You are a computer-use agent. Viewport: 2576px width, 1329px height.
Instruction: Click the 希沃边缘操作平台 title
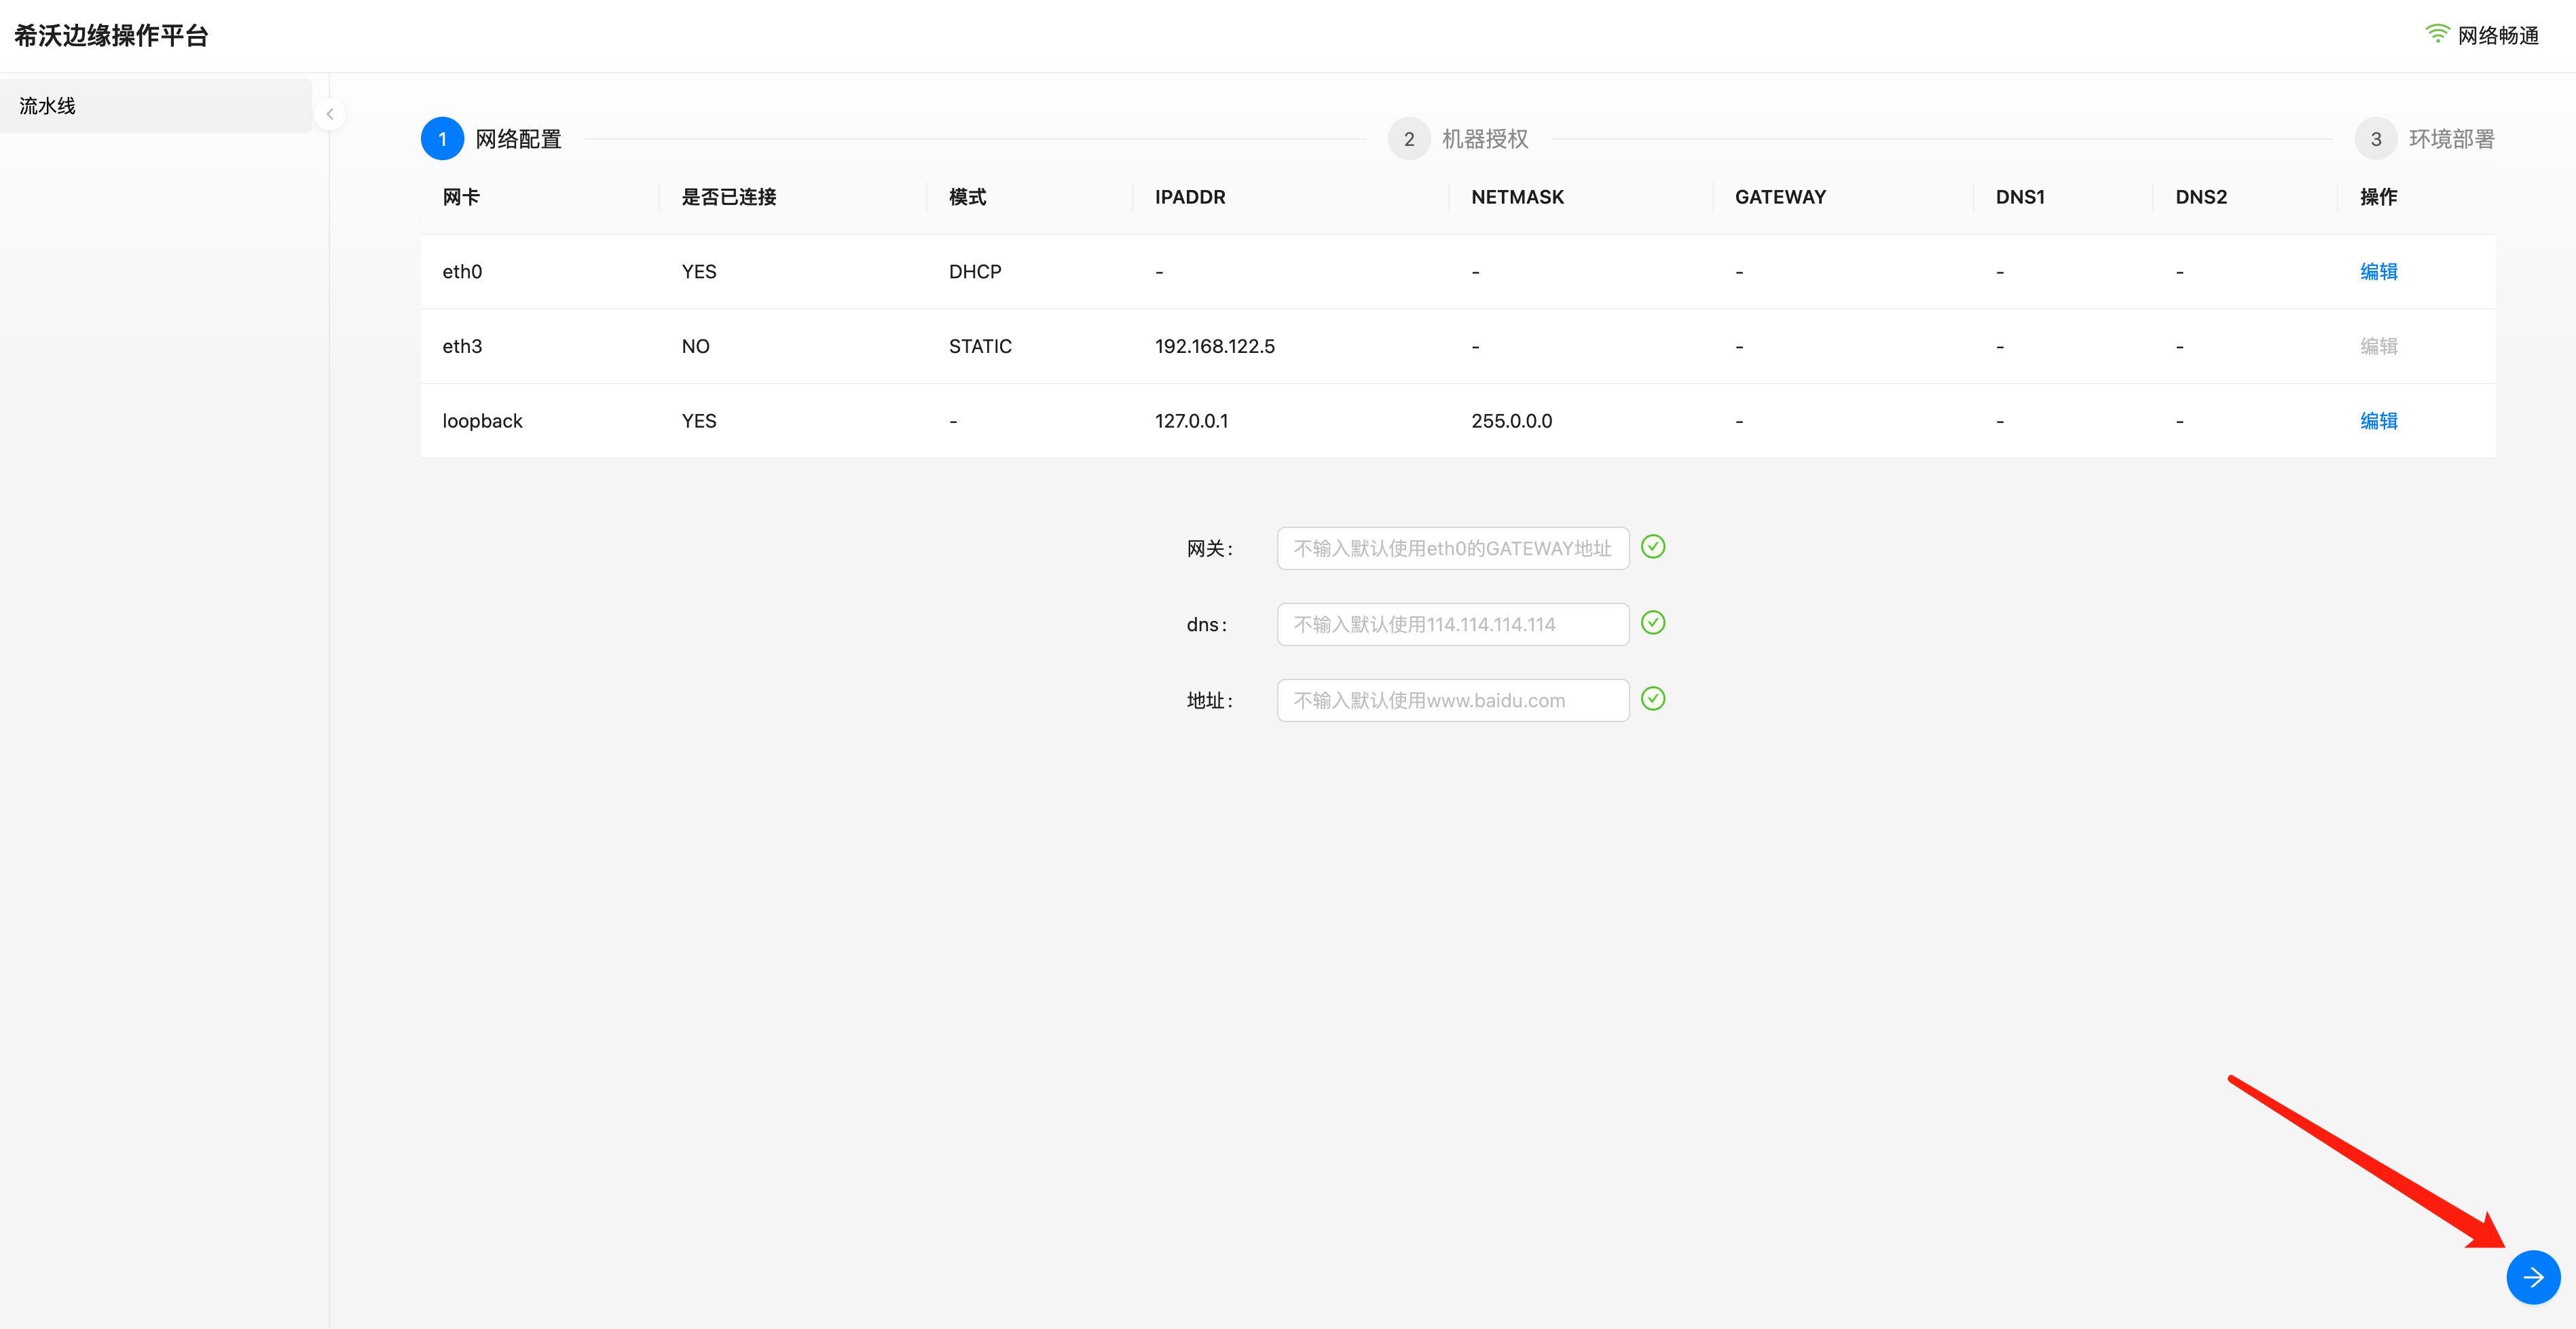pos(111,36)
